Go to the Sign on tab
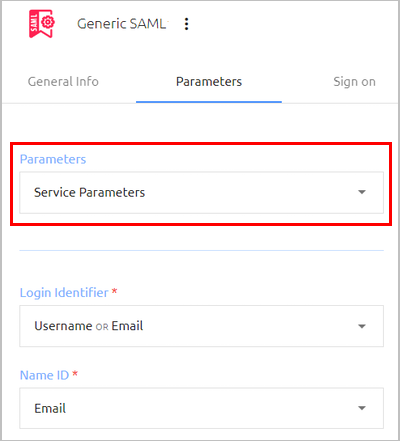 pyautogui.click(x=354, y=82)
